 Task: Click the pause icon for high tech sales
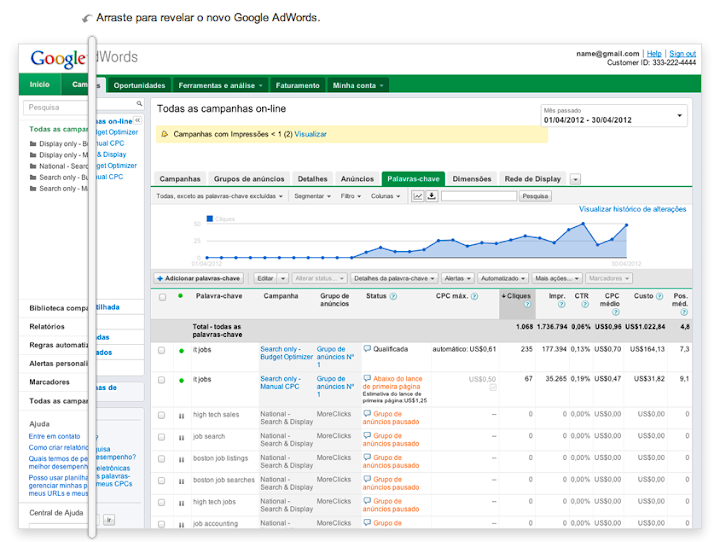pos(181,416)
